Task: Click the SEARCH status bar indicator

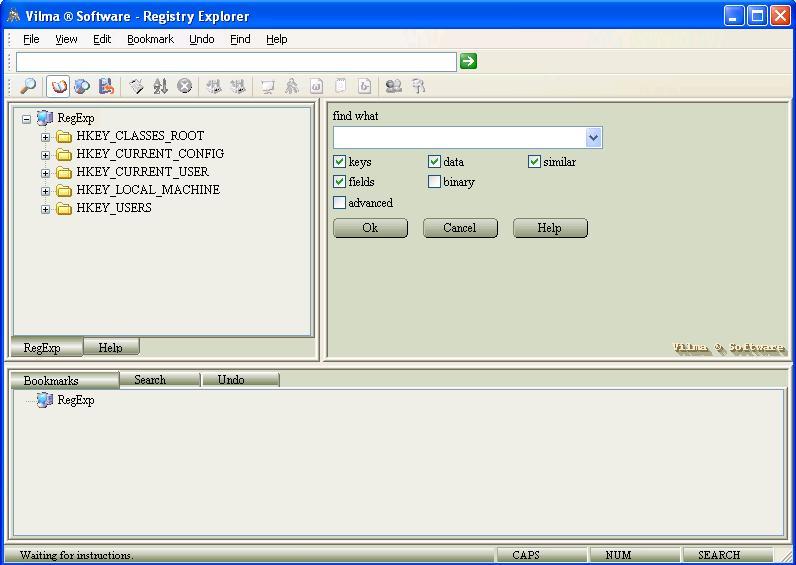Action: click(728, 555)
